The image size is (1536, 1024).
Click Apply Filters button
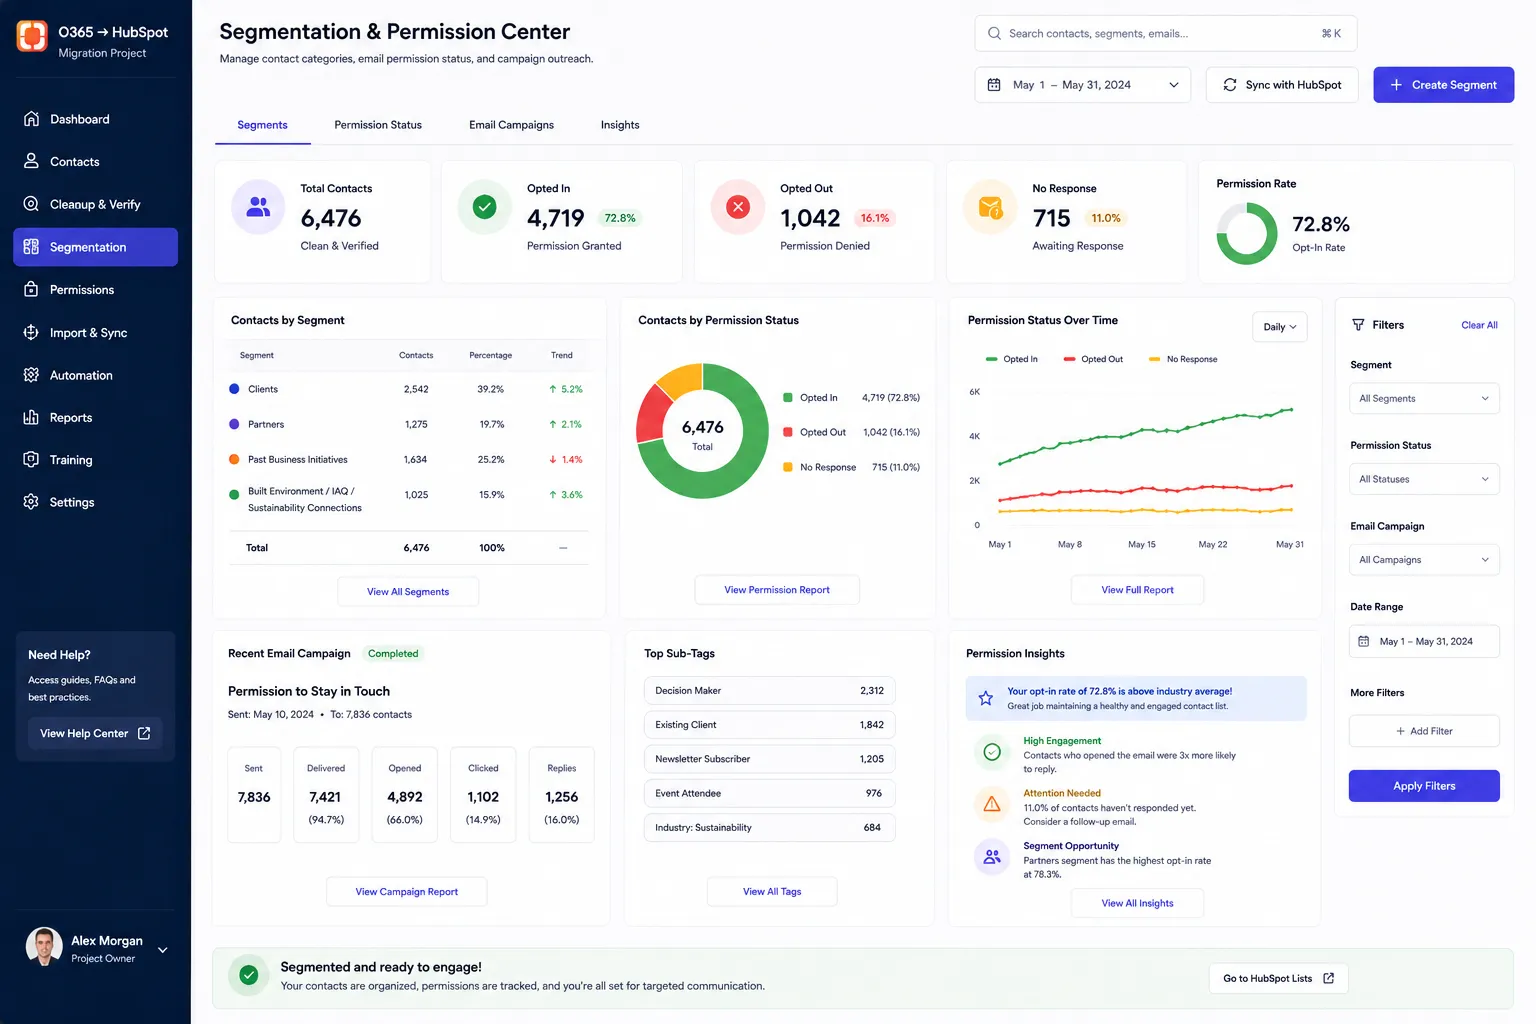[1424, 786]
